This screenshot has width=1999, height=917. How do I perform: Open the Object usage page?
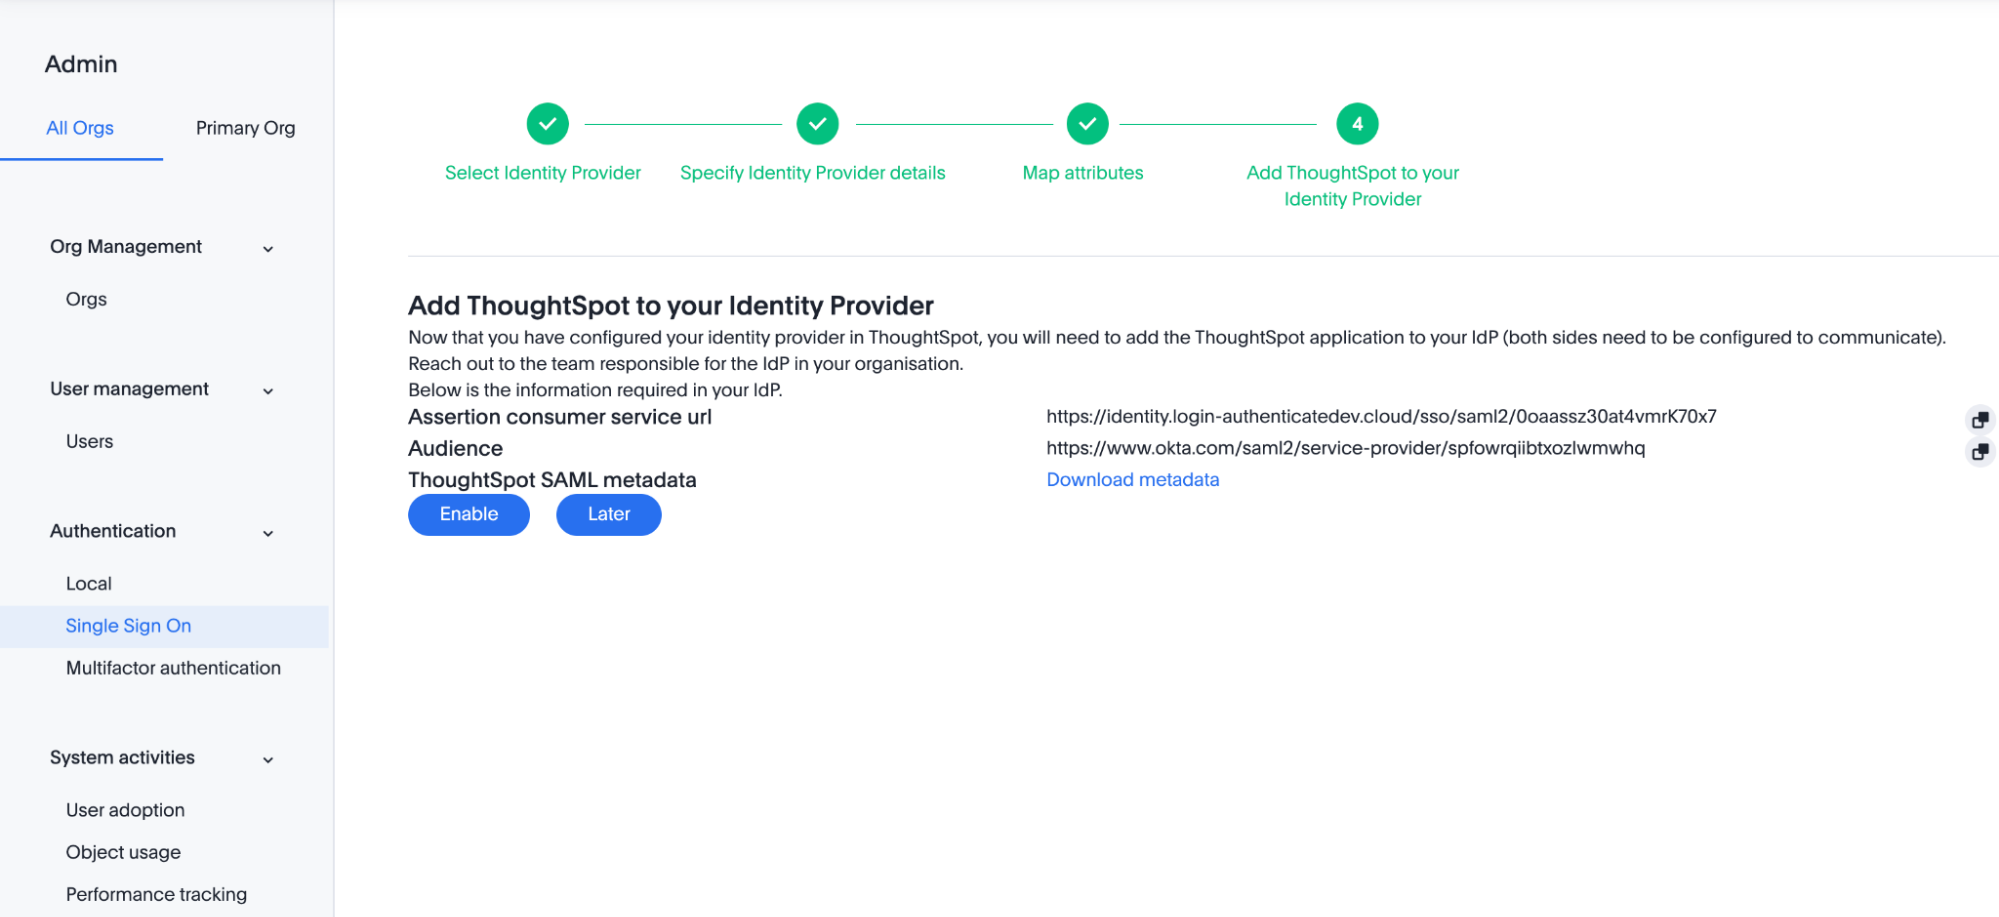123,852
